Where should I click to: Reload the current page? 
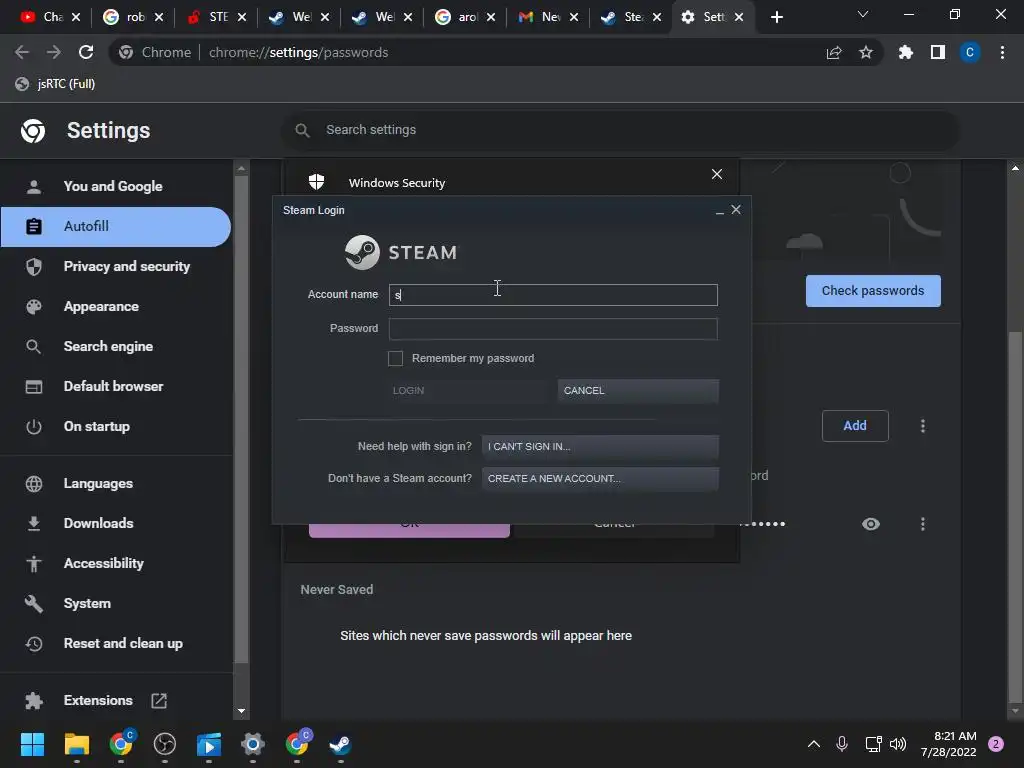coord(86,52)
